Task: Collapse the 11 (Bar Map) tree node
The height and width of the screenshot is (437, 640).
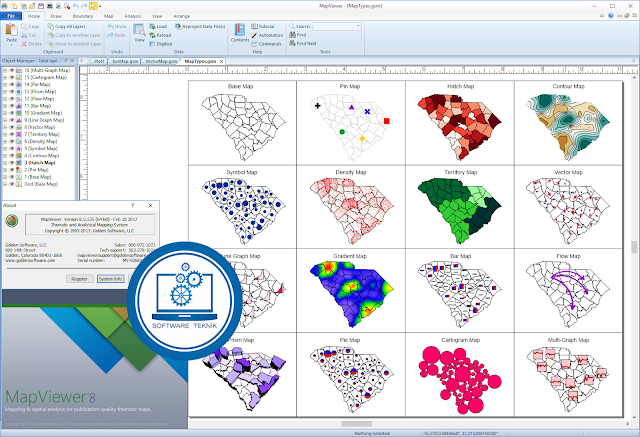Action: tap(5, 106)
